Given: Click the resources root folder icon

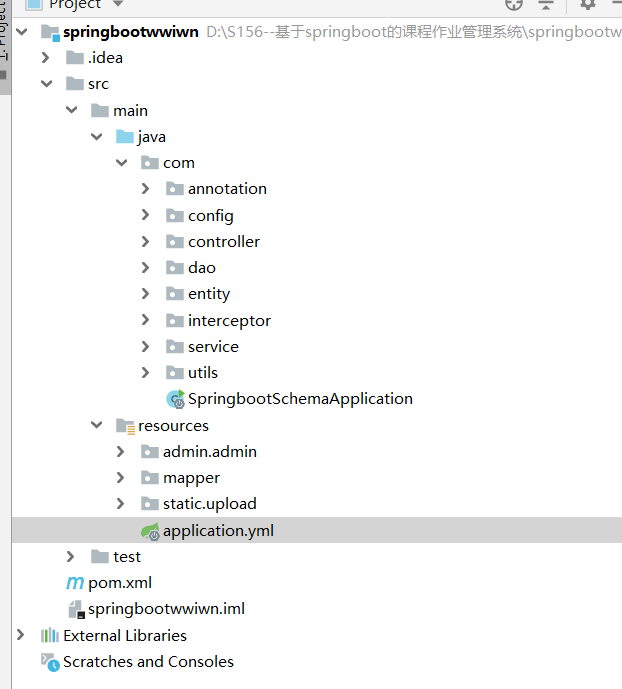Looking at the screenshot, I should 126,426.
